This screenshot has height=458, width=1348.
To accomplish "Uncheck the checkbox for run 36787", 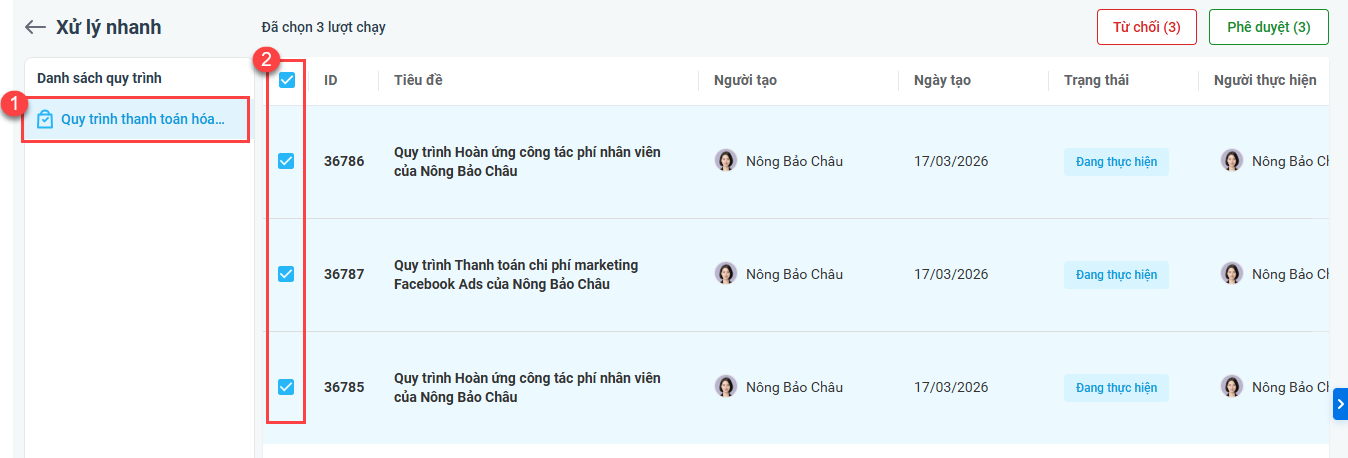I will pos(286,273).
